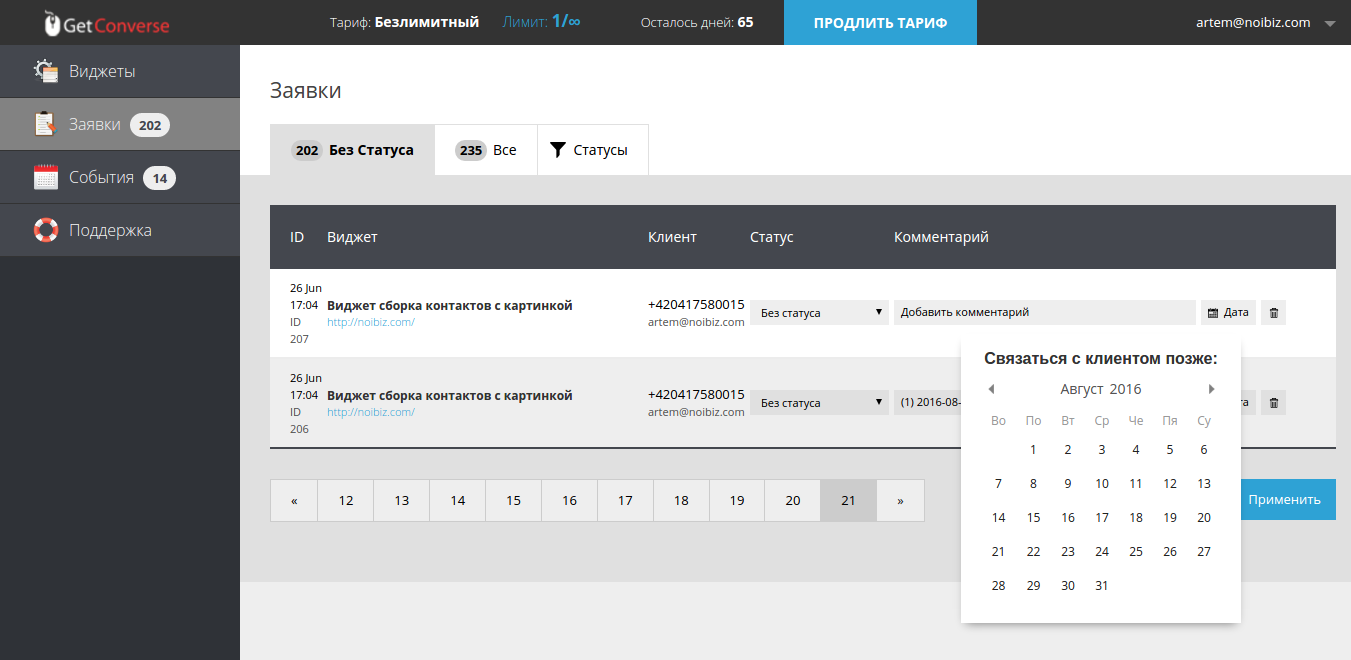Viewport: 1351px width, 660px height.
Task: Click the GetConverse logo
Action: pyautogui.click(x=107, y=23)
